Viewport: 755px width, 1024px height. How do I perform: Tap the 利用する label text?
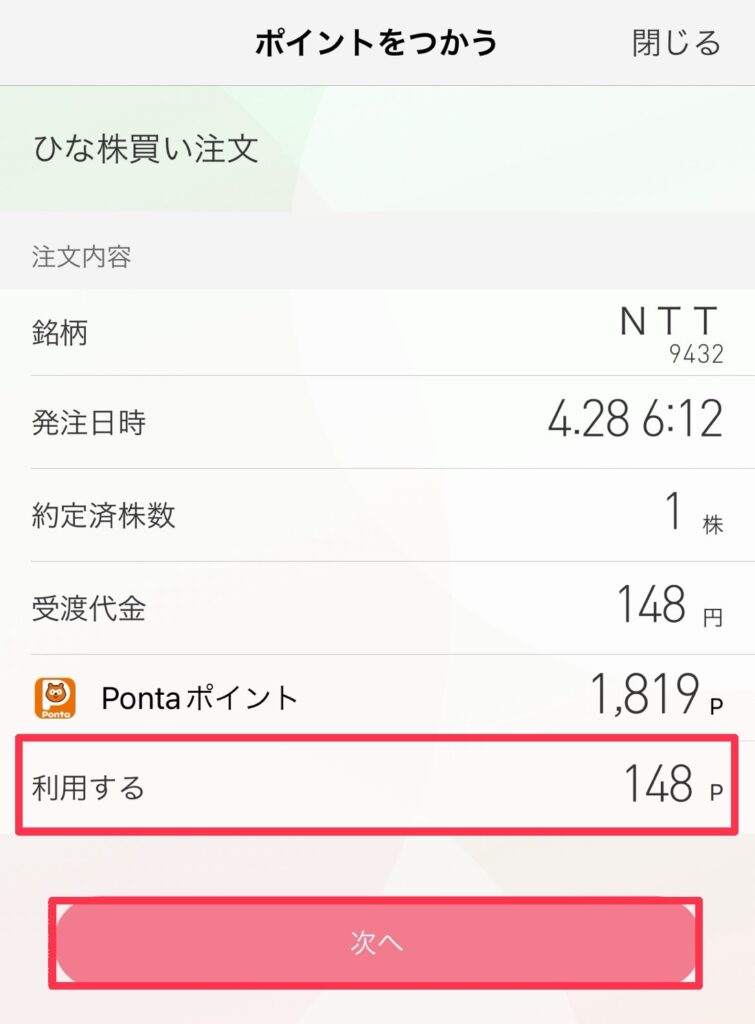[x=88, y=787]
